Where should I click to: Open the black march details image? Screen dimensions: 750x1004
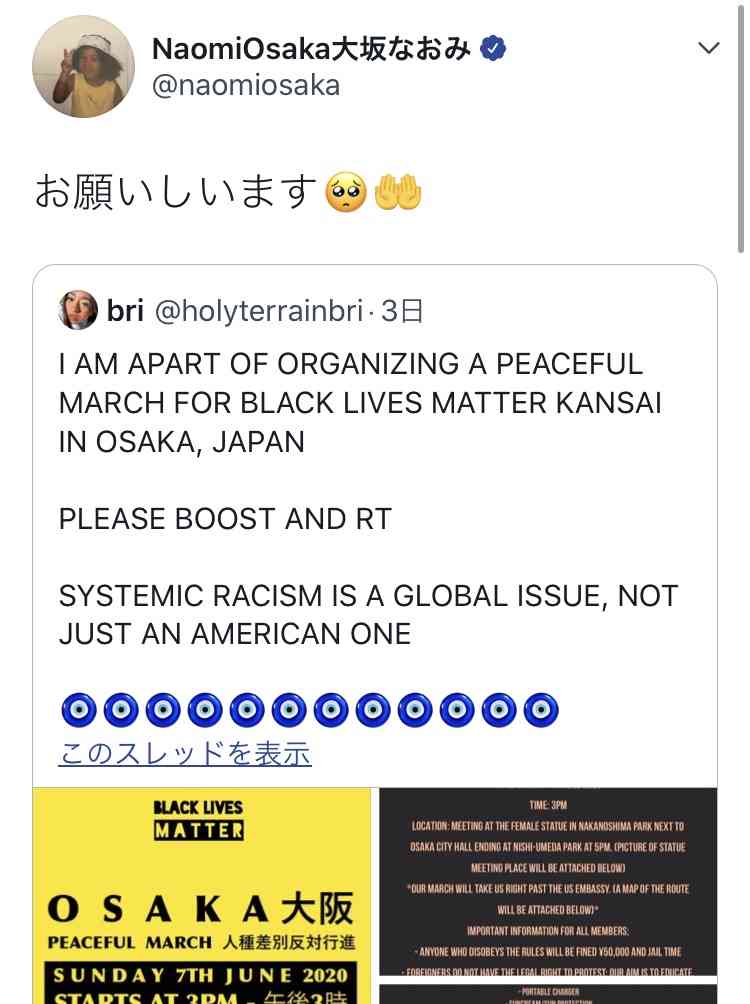coord(548,880)
